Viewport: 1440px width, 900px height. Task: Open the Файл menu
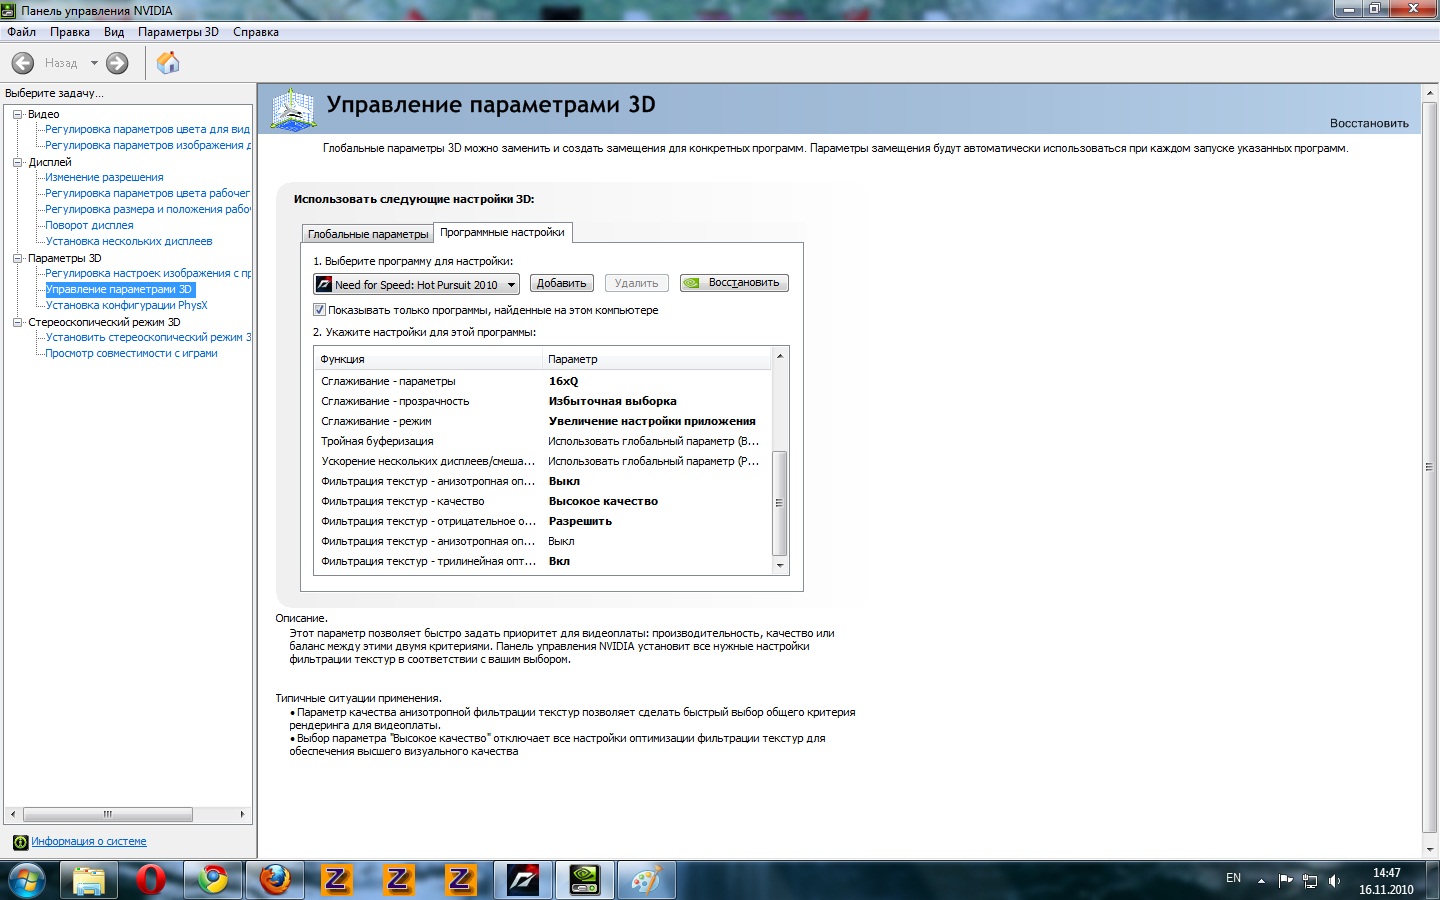click(21, 32)
